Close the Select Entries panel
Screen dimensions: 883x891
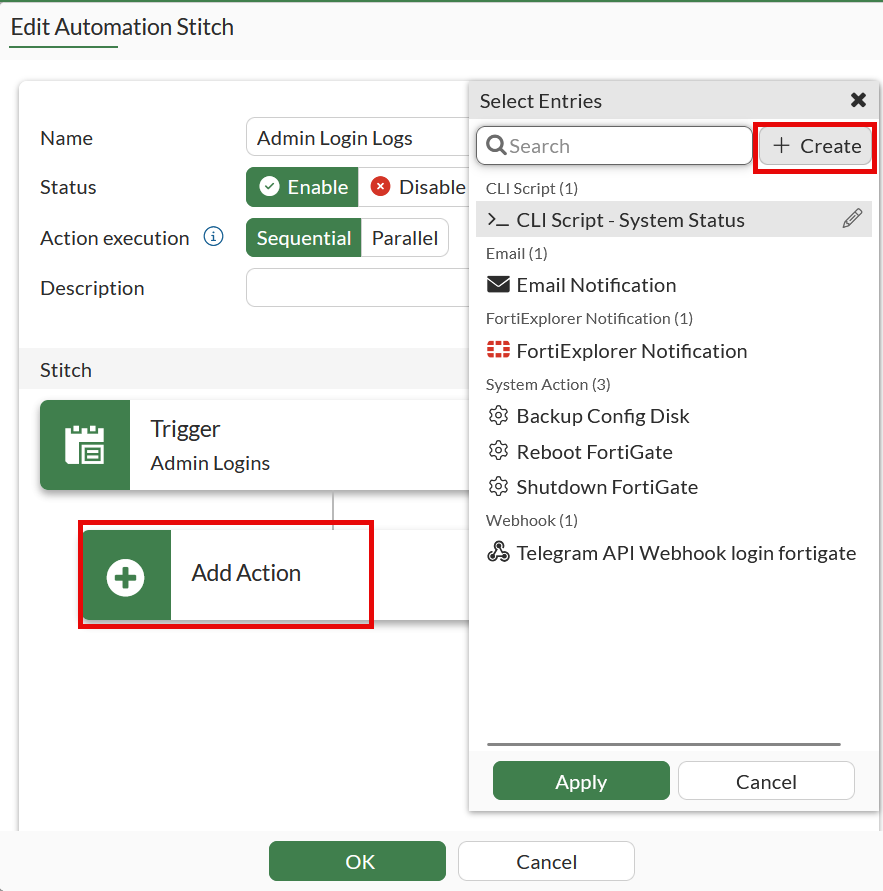858,100
